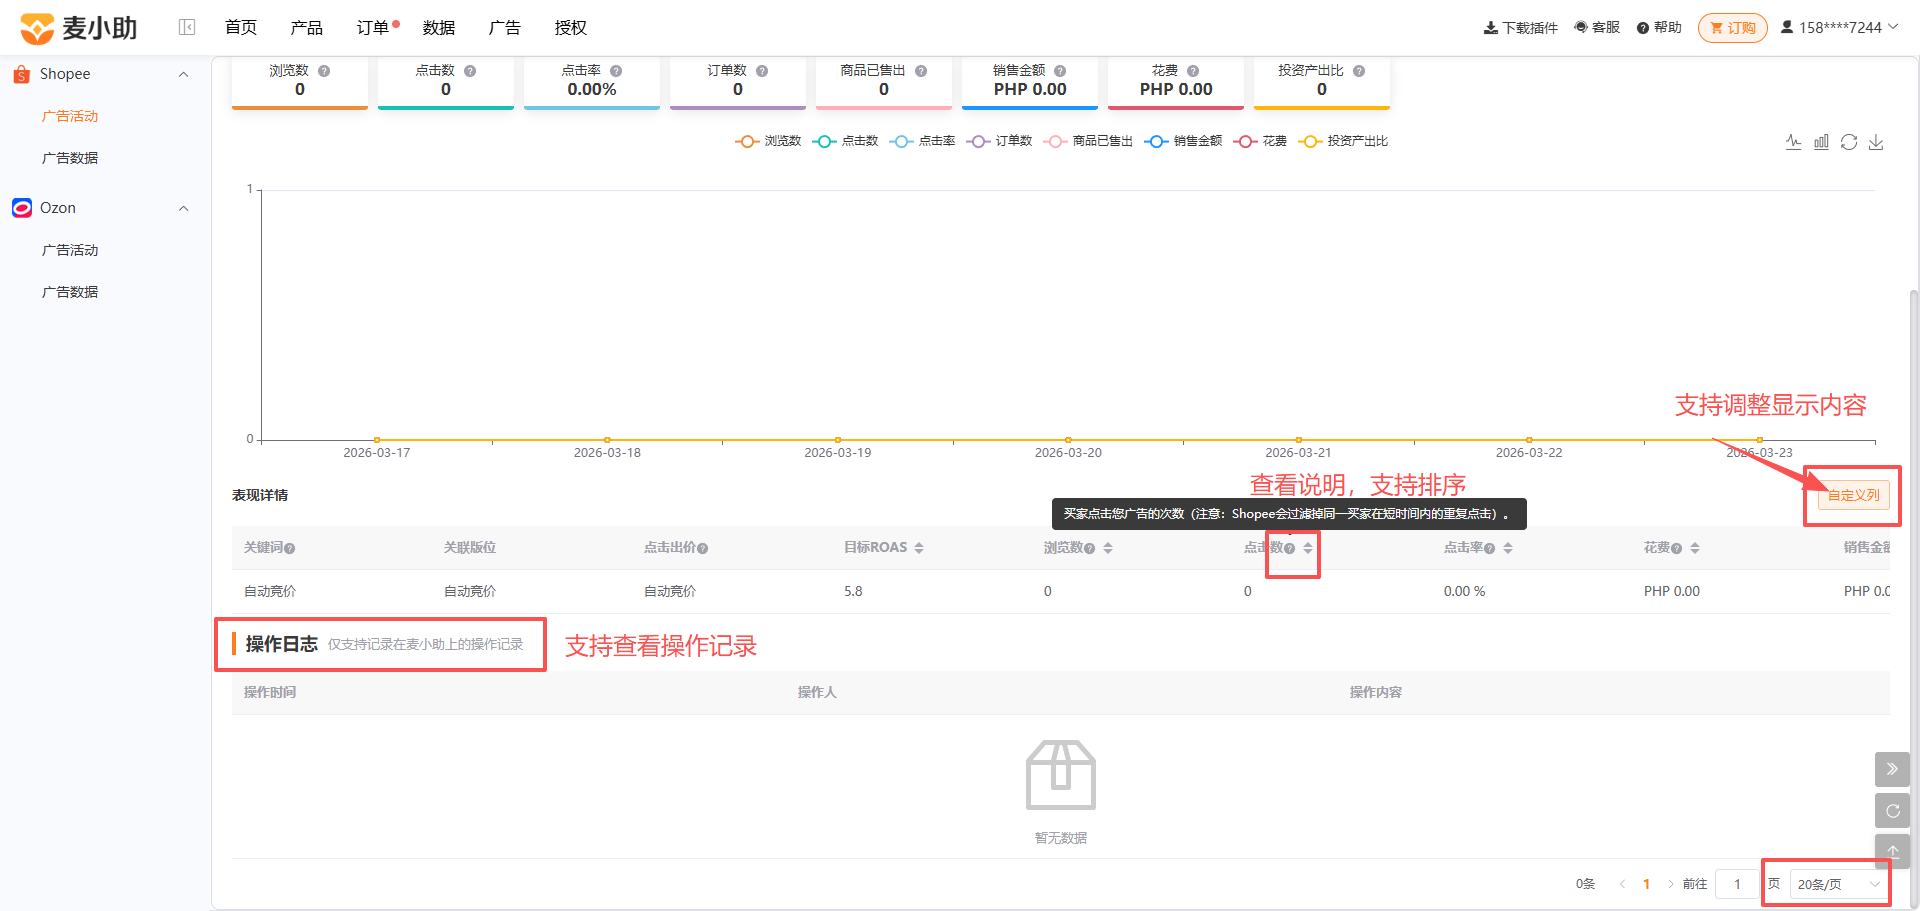The height and width of the screenshot is (911, 1920).
Task: Click the 点击率 0.00% metric card
Action: click(592, 82)
